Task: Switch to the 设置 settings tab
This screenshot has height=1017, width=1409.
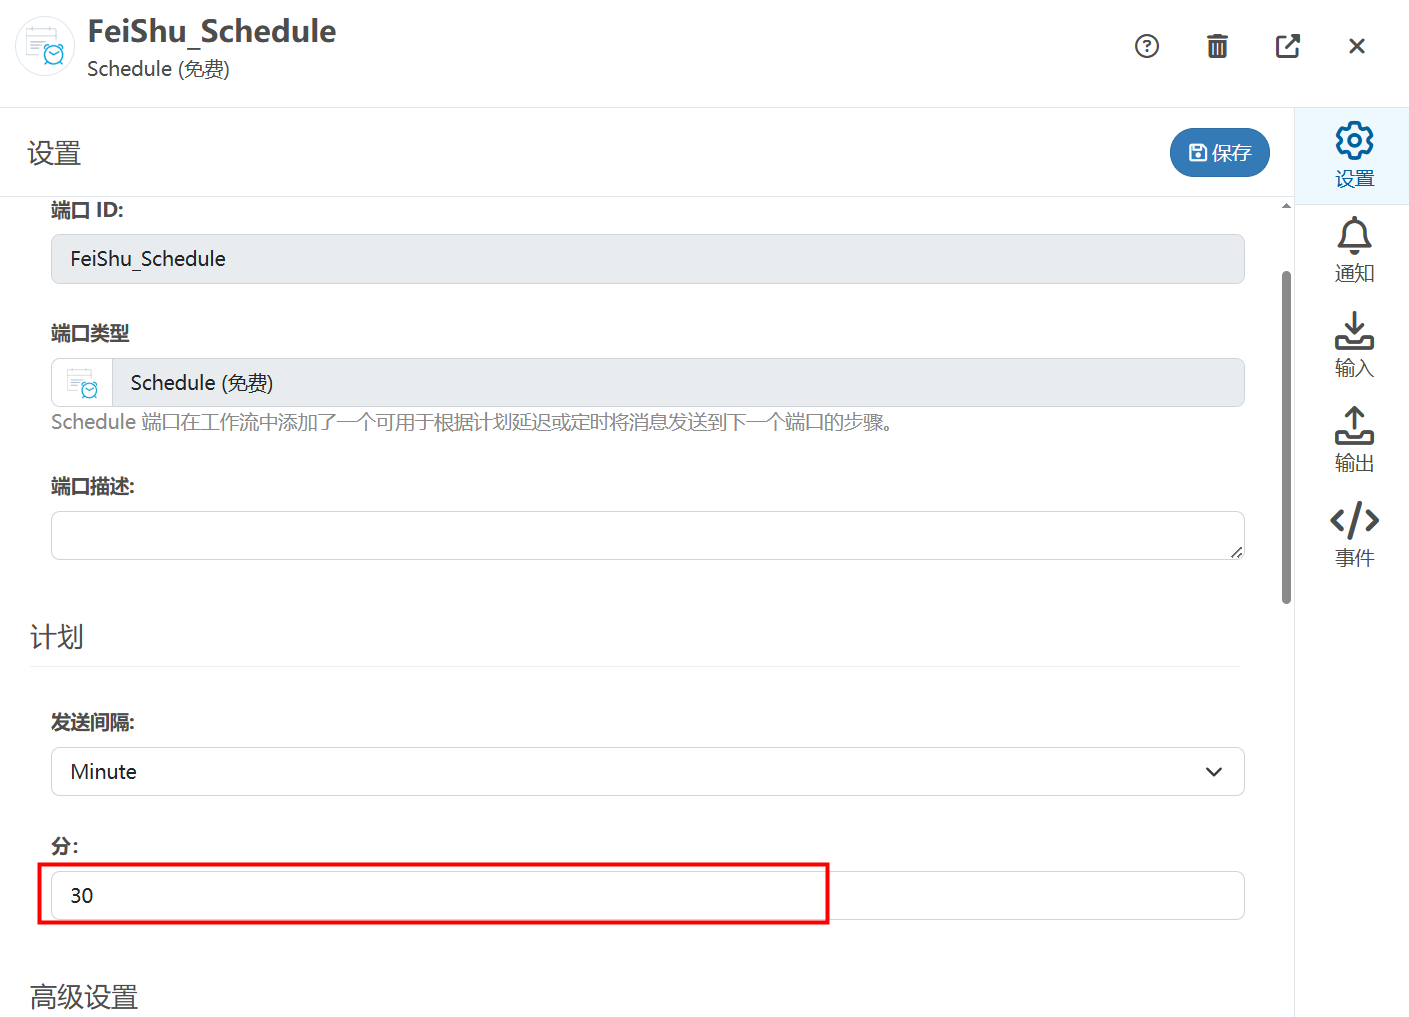Action: [1353, 155]
